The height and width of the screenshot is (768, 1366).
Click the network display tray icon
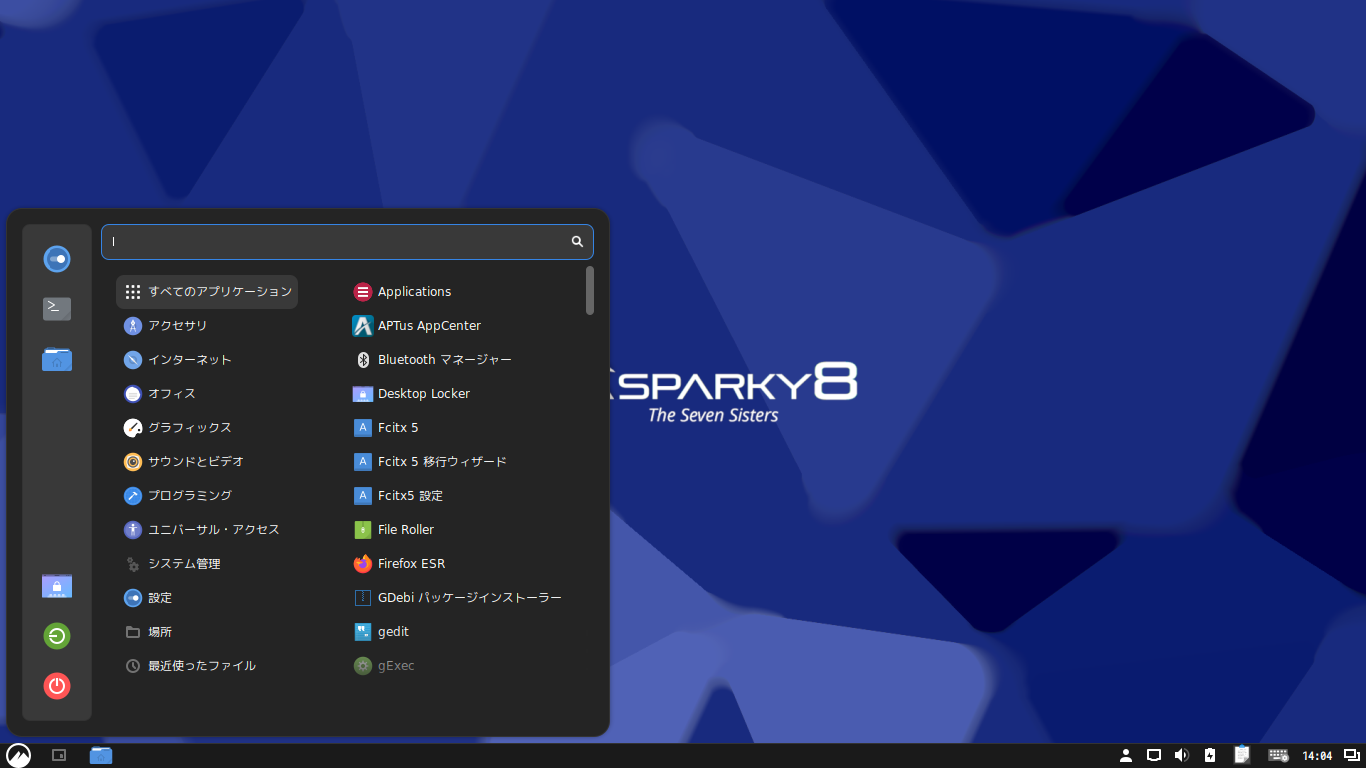point(1153,755)
